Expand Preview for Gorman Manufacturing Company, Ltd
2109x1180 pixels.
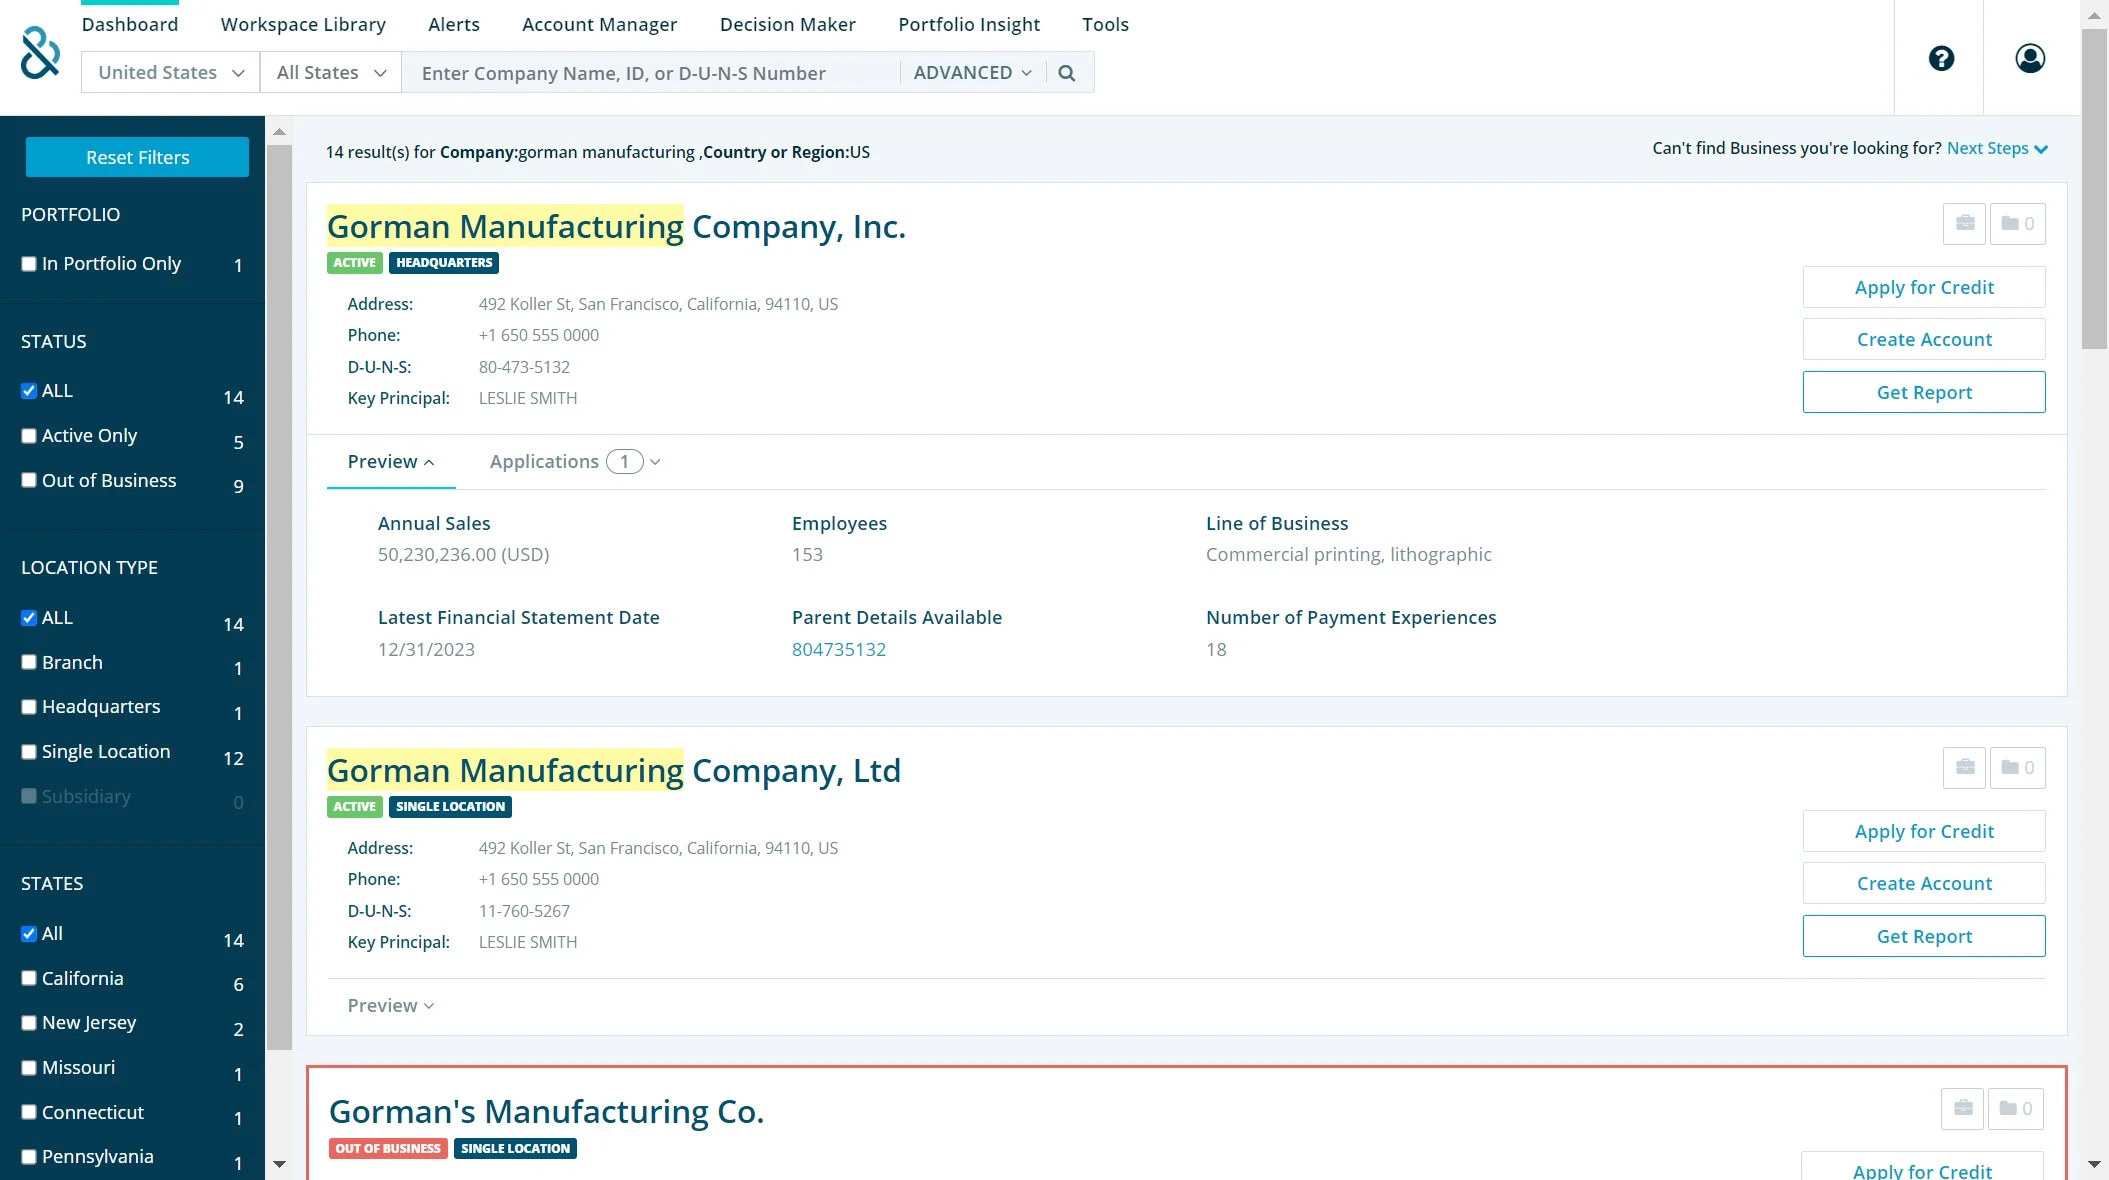coord(391,1006)
